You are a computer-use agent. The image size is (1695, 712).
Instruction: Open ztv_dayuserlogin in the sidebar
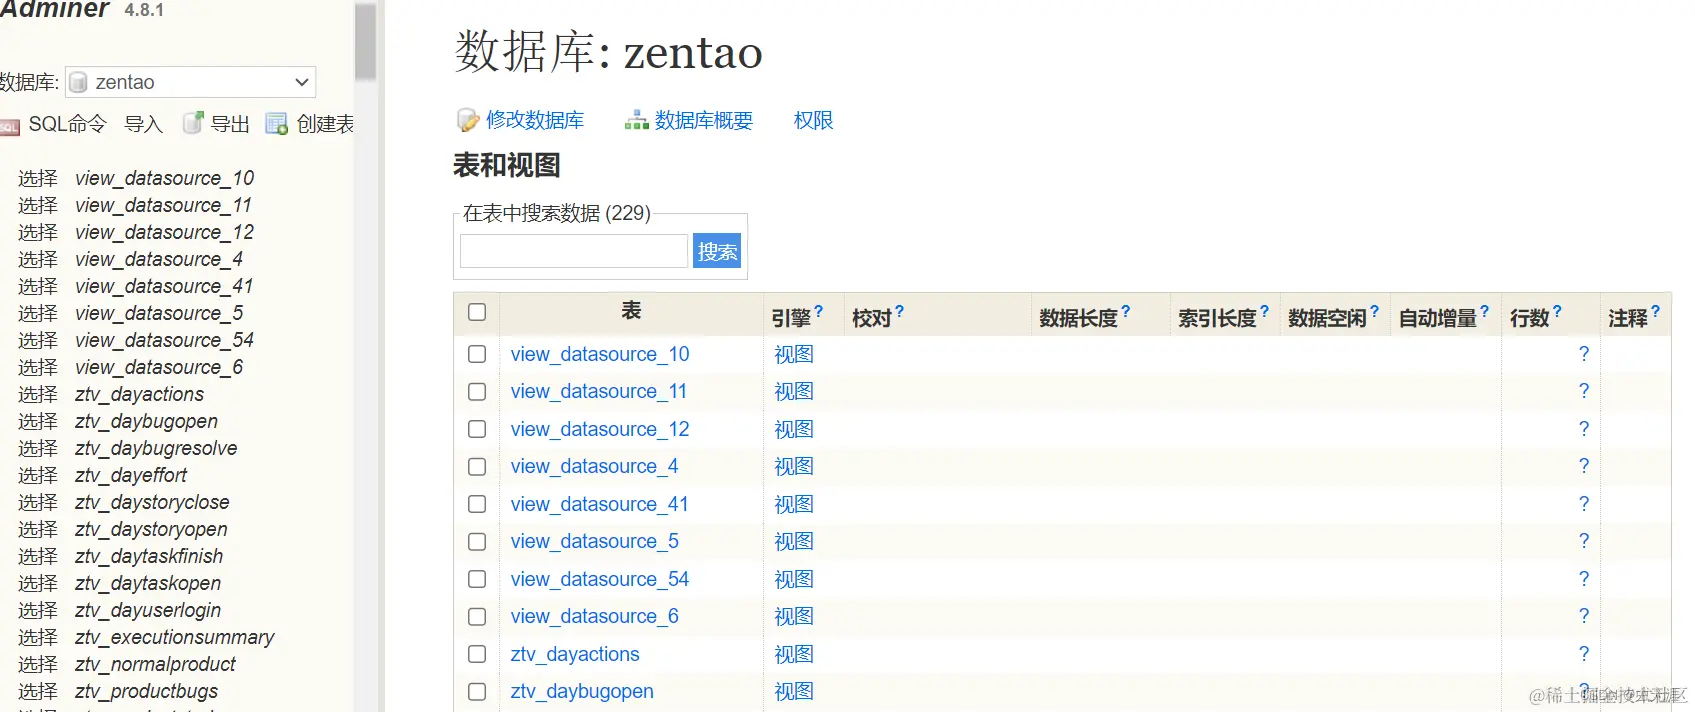coord(148,610)
